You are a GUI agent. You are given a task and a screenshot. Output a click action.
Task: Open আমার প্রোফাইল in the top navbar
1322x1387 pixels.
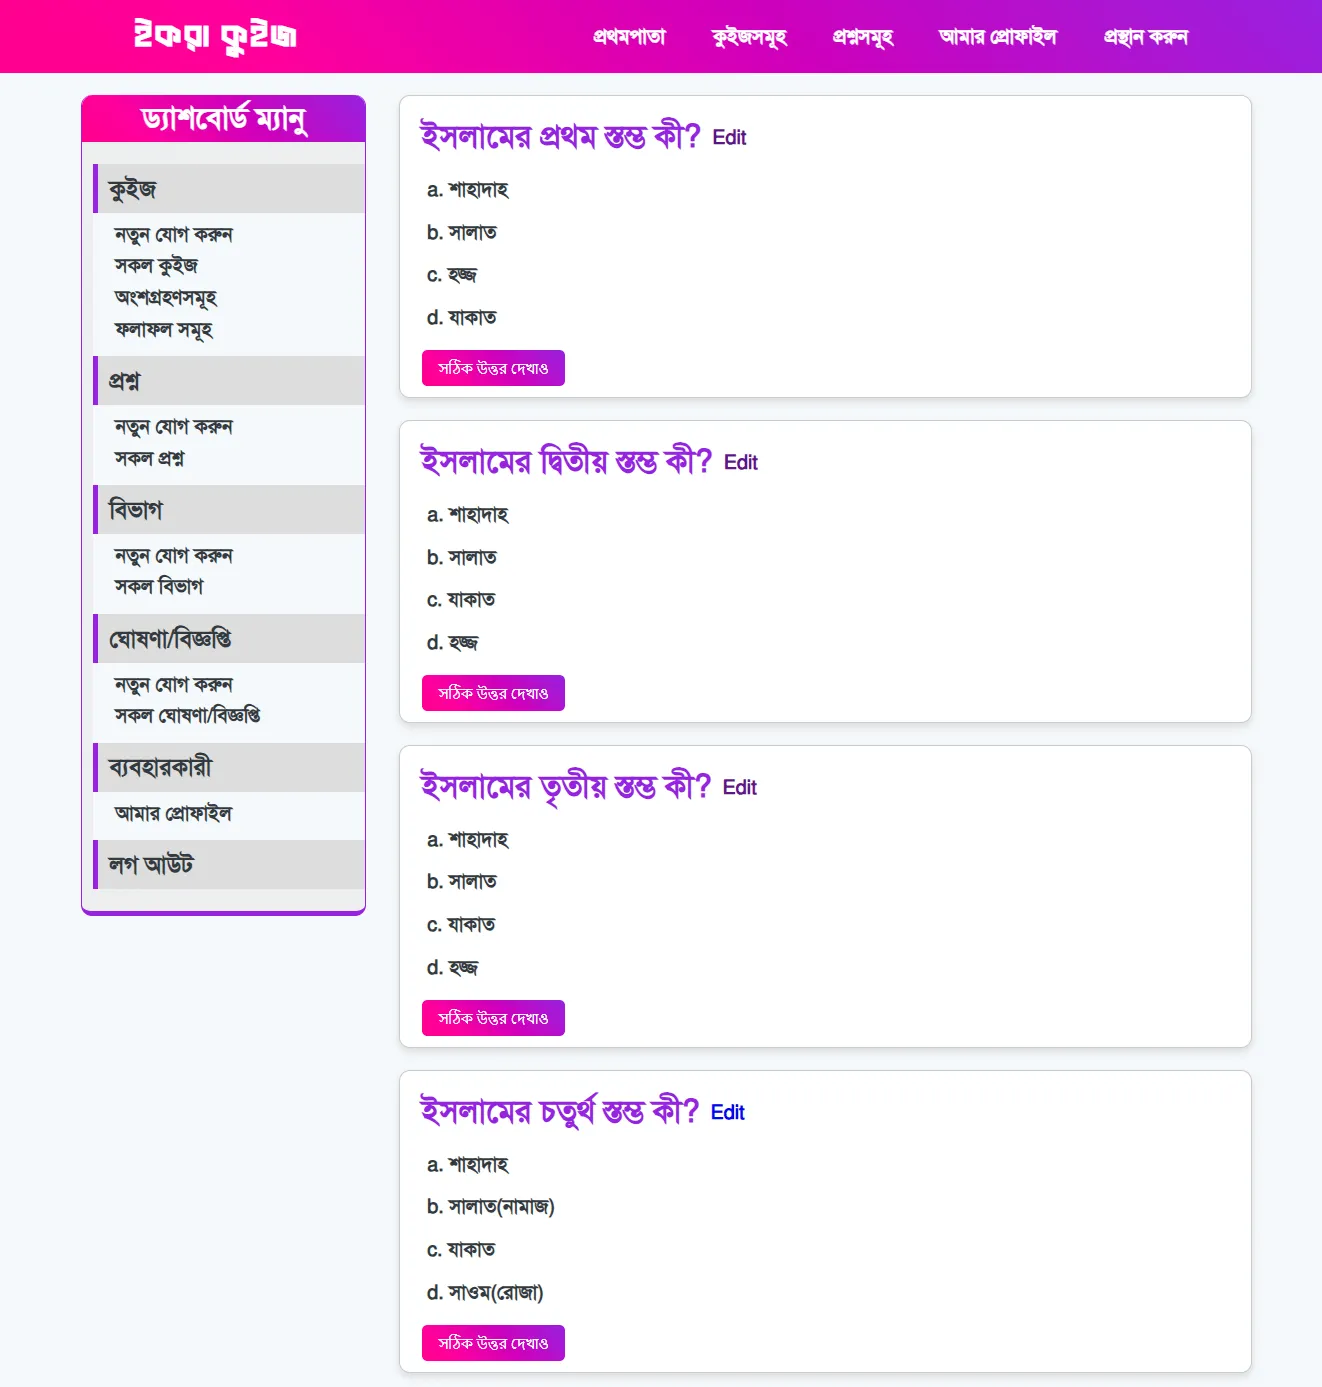(x=997, y=37)
